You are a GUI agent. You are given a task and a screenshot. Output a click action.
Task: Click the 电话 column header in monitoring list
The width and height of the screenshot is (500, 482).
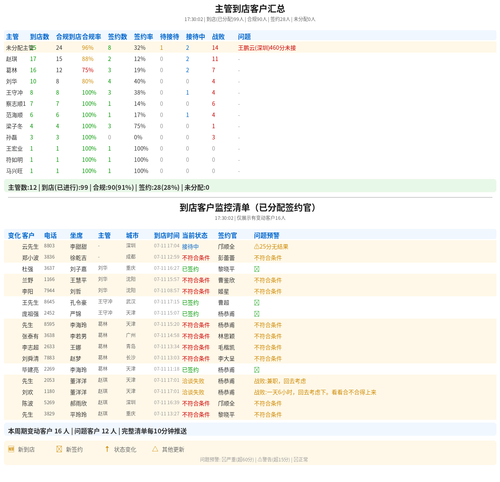50,236
